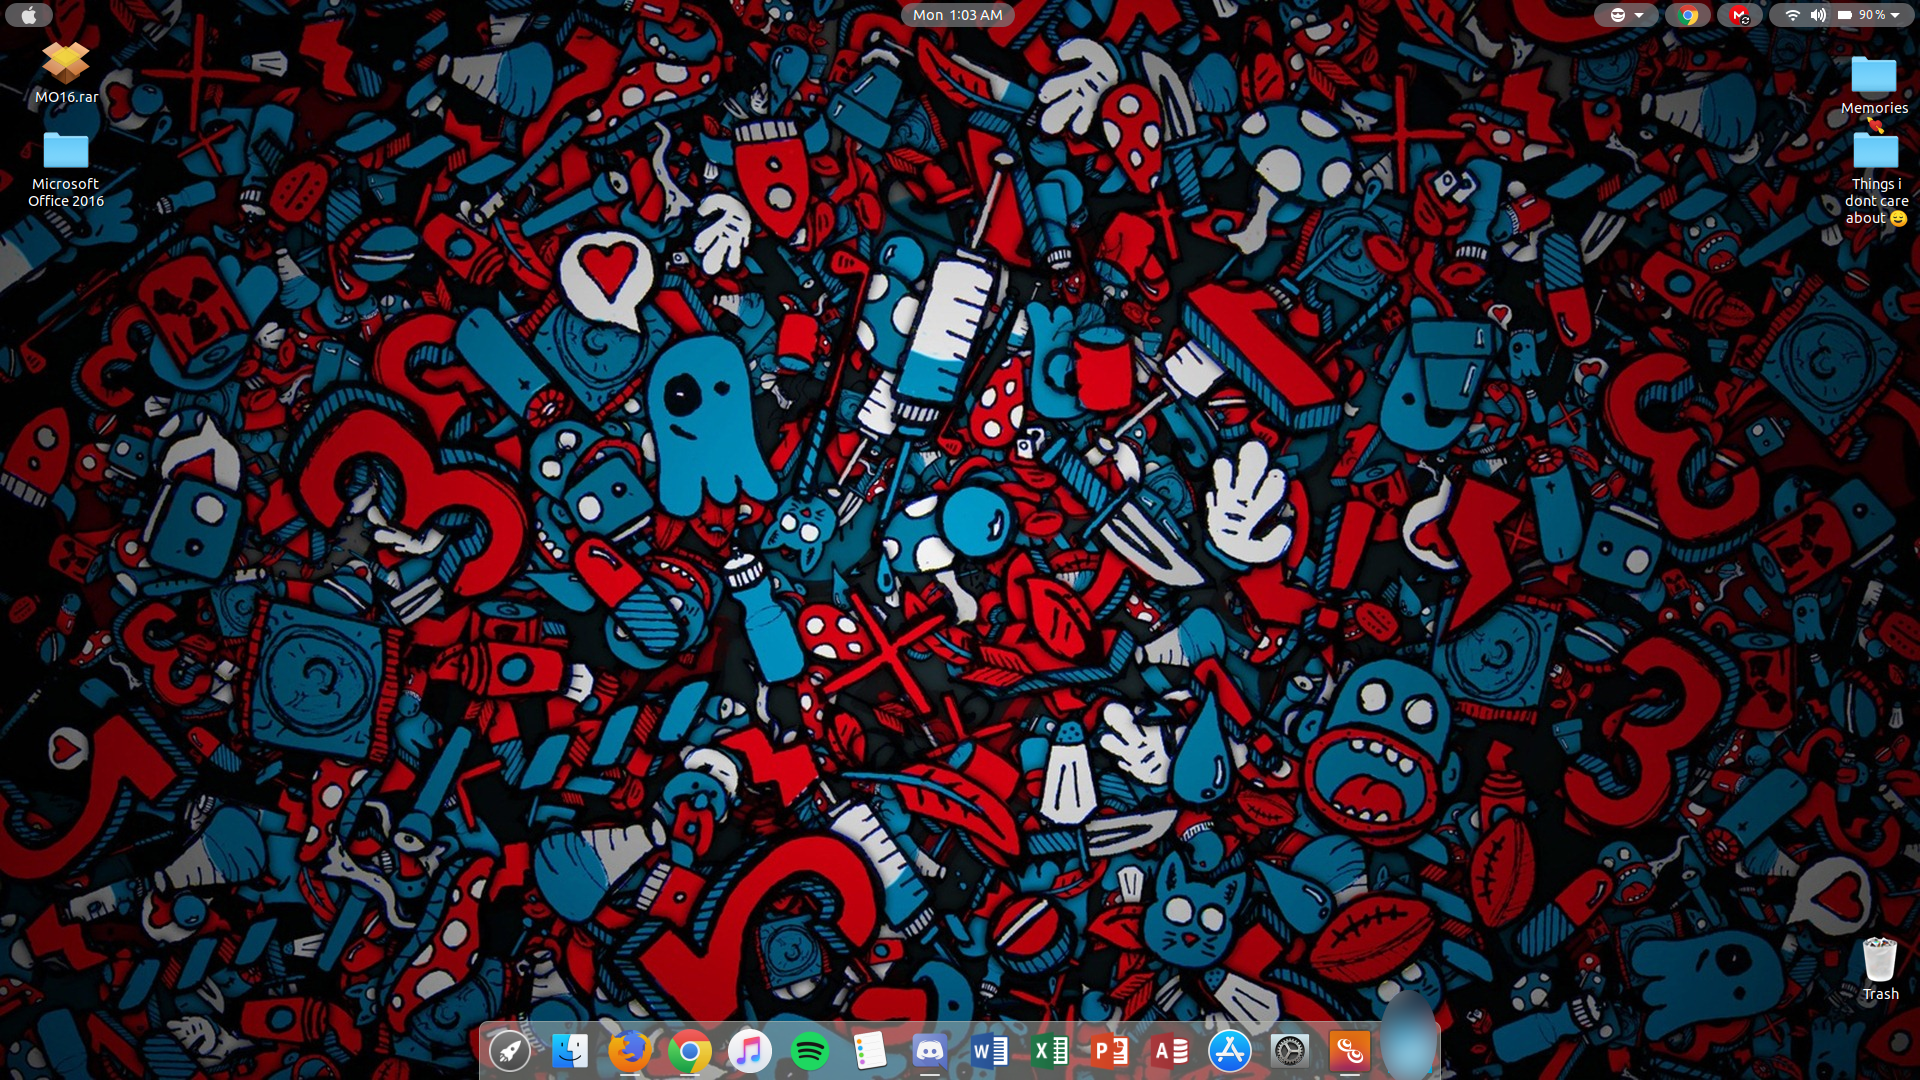This screenshot has height=1080, width=1920.
Task: Expand the system menu arrow beside 90 %
Action: tap(1895, 15)
